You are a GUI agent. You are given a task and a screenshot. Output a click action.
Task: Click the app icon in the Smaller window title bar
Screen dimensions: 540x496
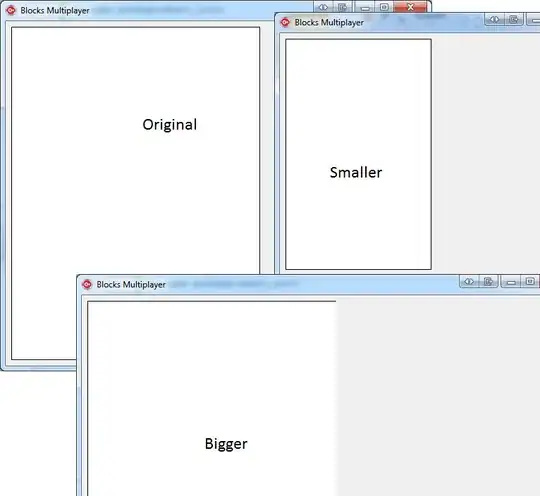pos(285,22)
